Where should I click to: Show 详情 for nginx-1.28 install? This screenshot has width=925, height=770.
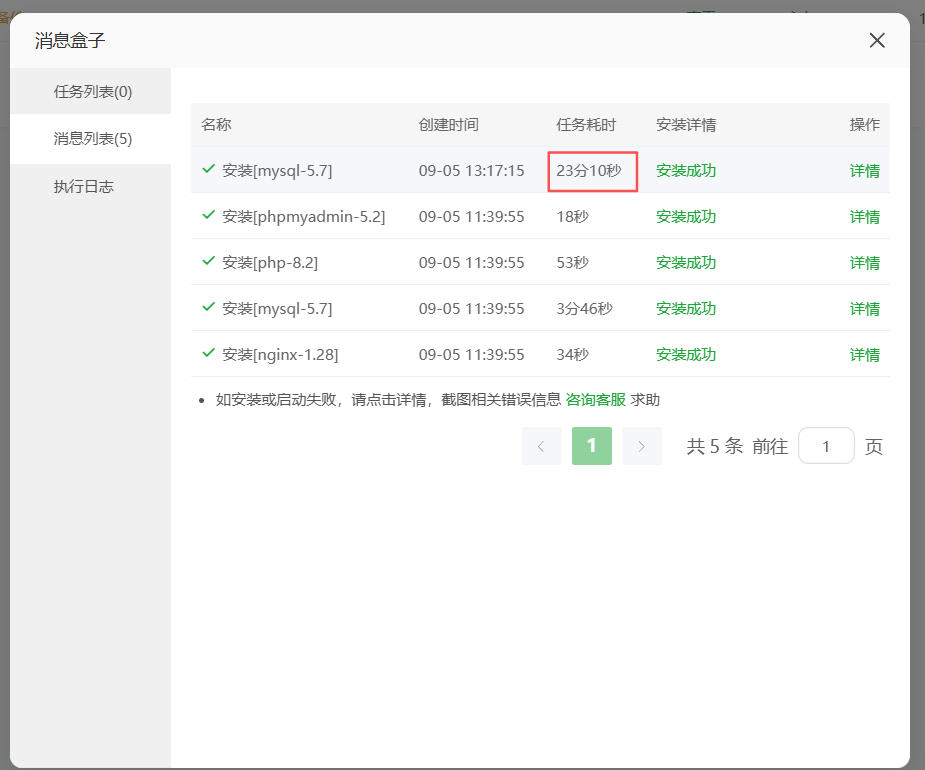coord(864,355)
